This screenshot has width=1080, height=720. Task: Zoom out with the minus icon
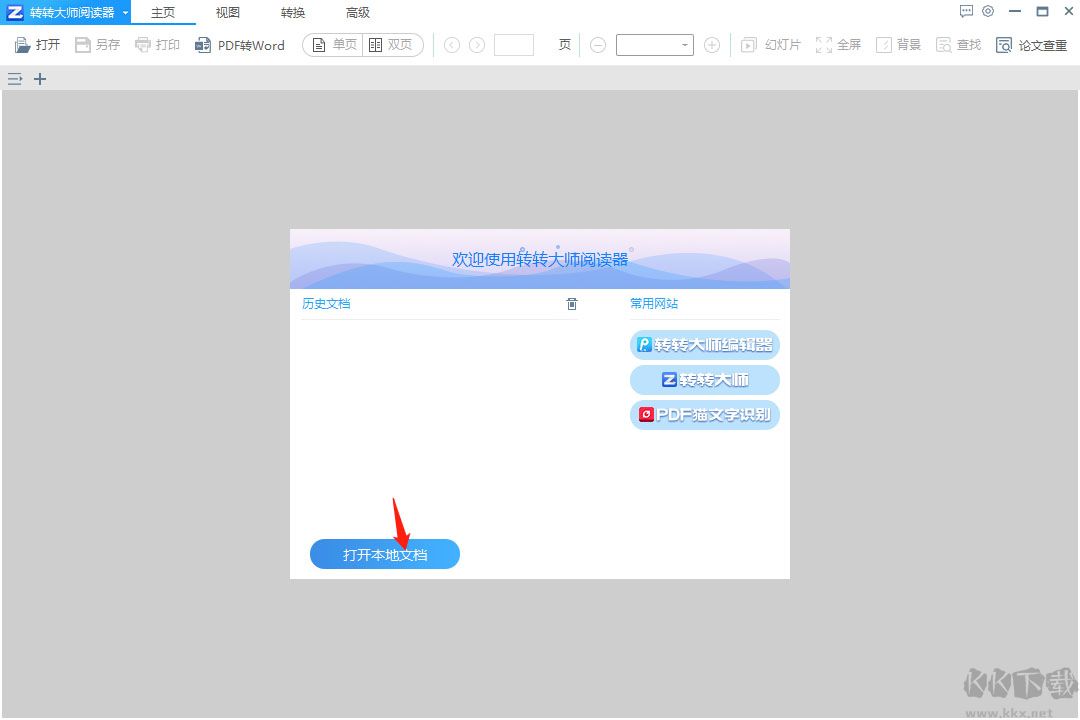point(598,45)
